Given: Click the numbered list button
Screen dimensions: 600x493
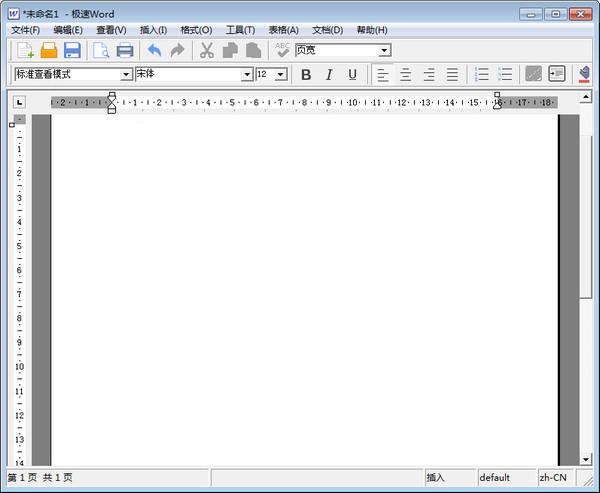Looking at the screenshot, I should [482, 74].
